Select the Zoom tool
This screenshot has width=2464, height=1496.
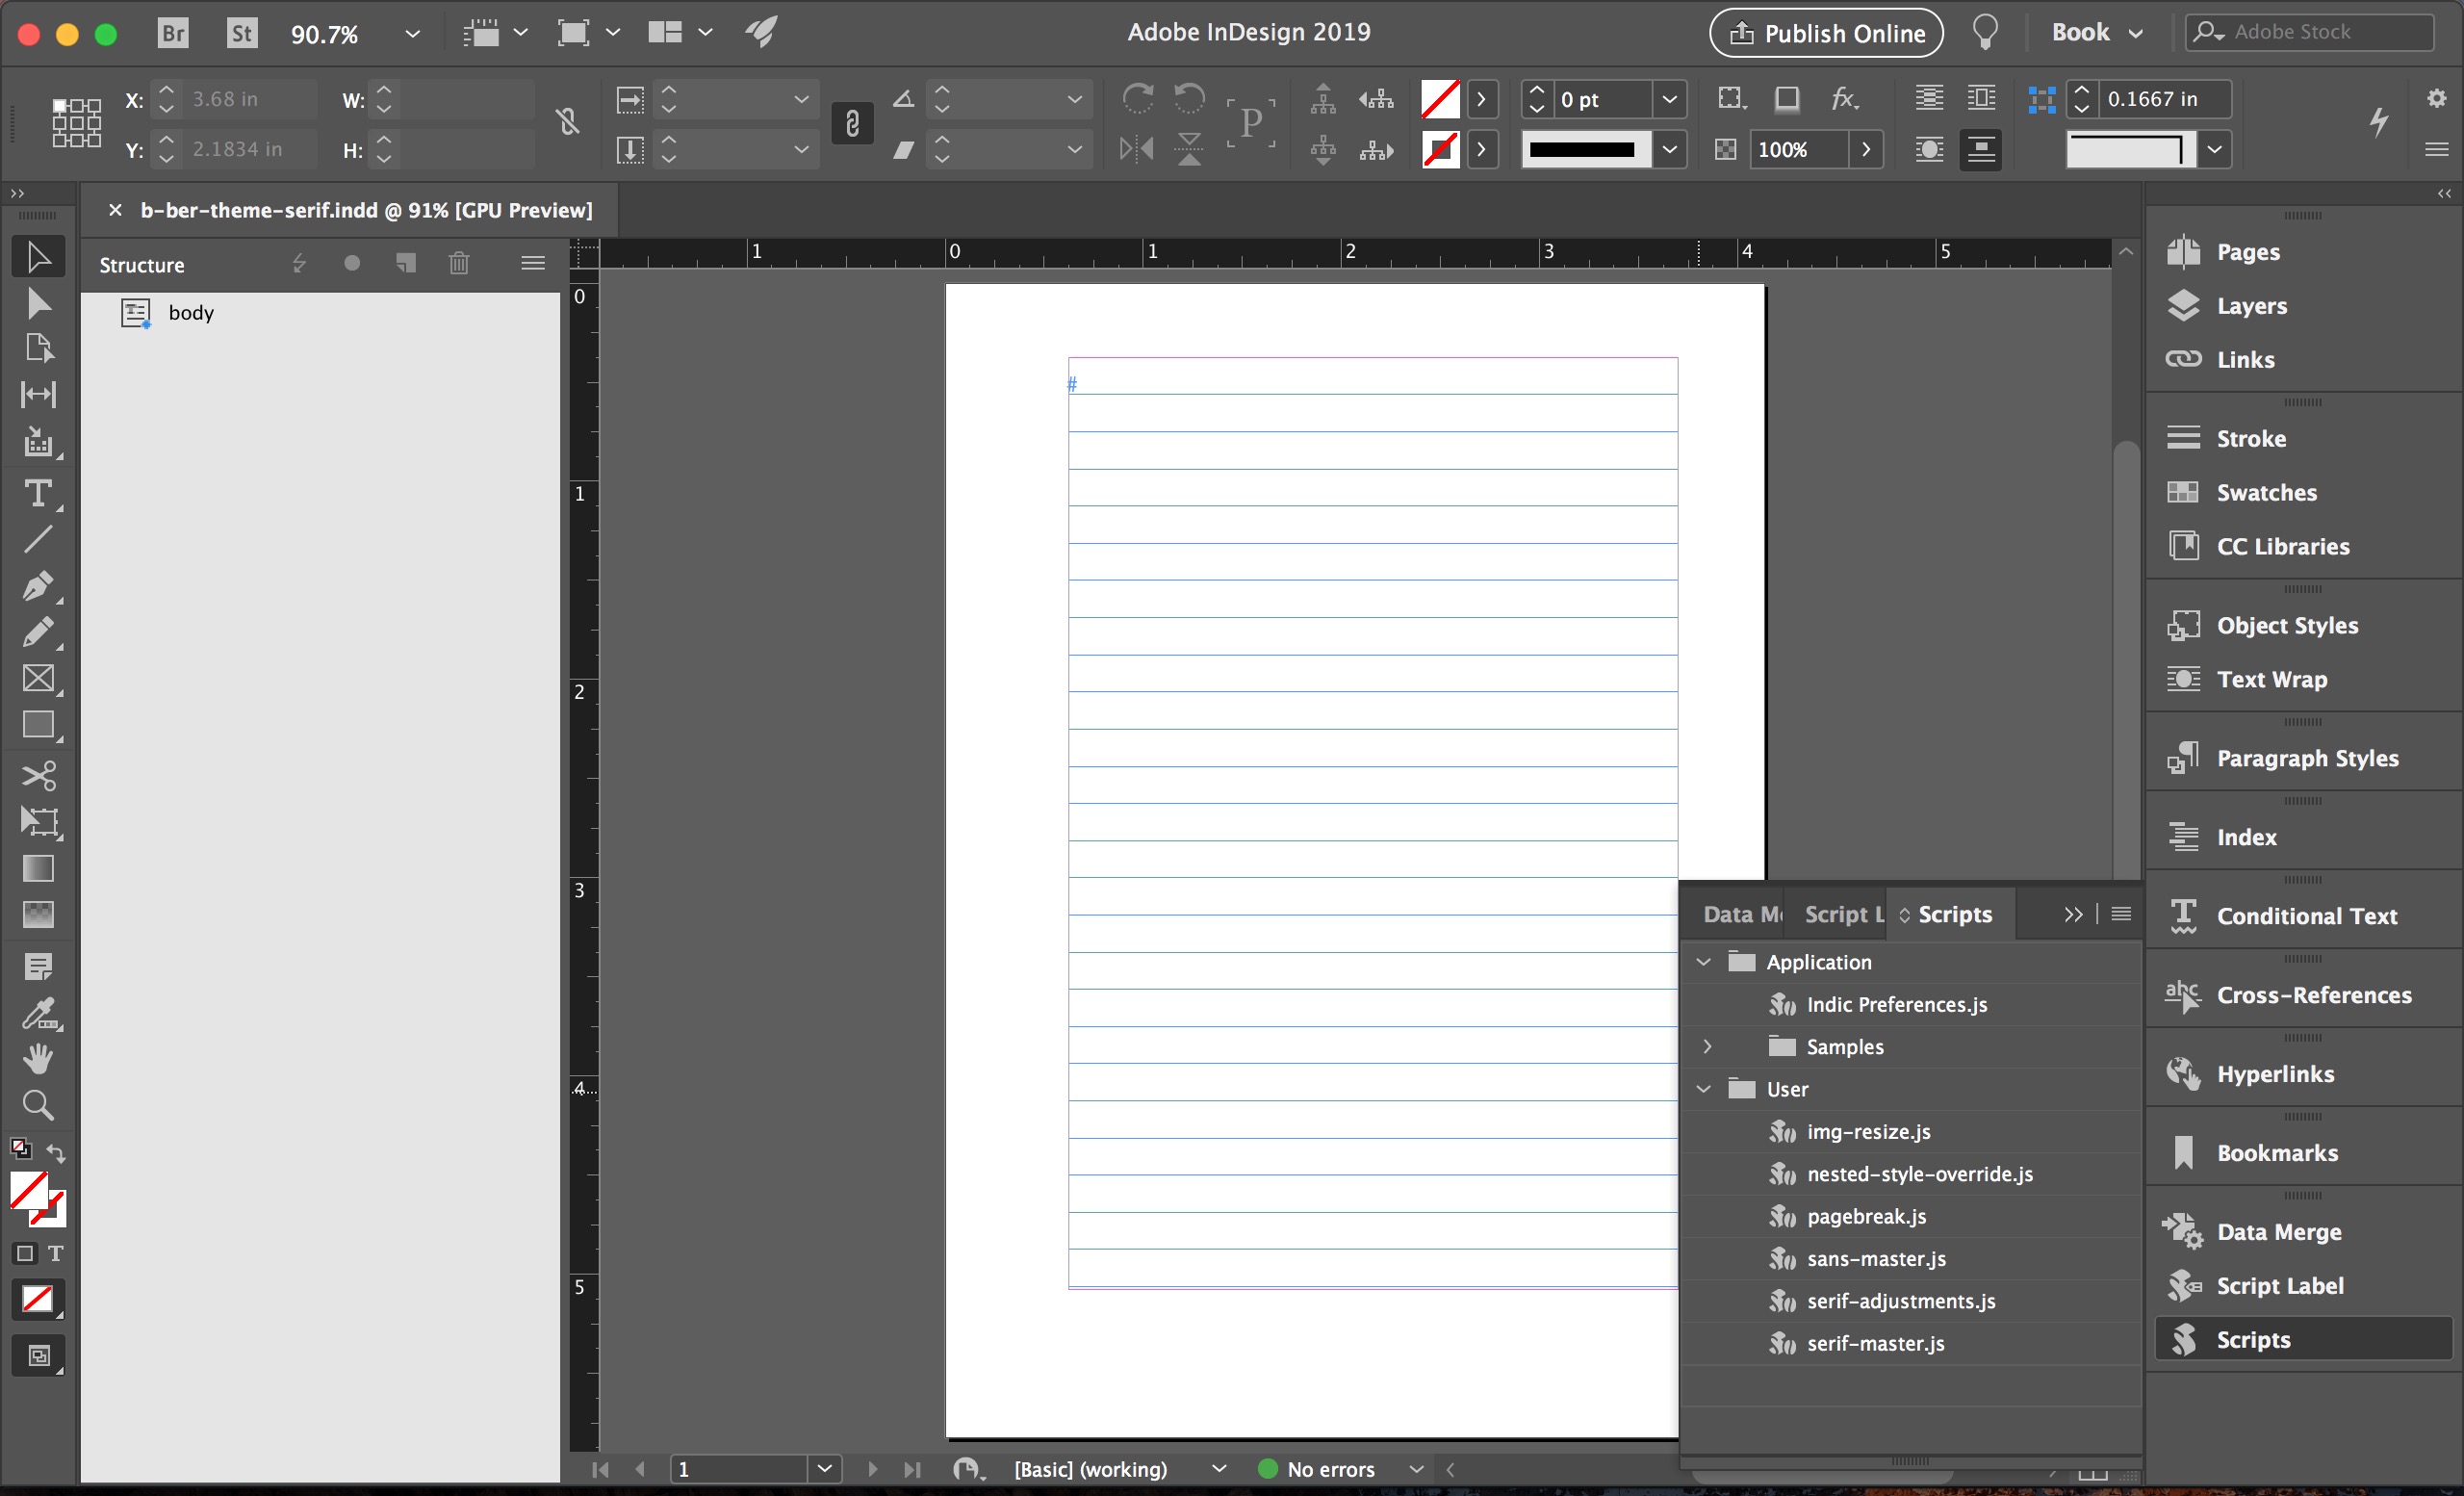38,1104
